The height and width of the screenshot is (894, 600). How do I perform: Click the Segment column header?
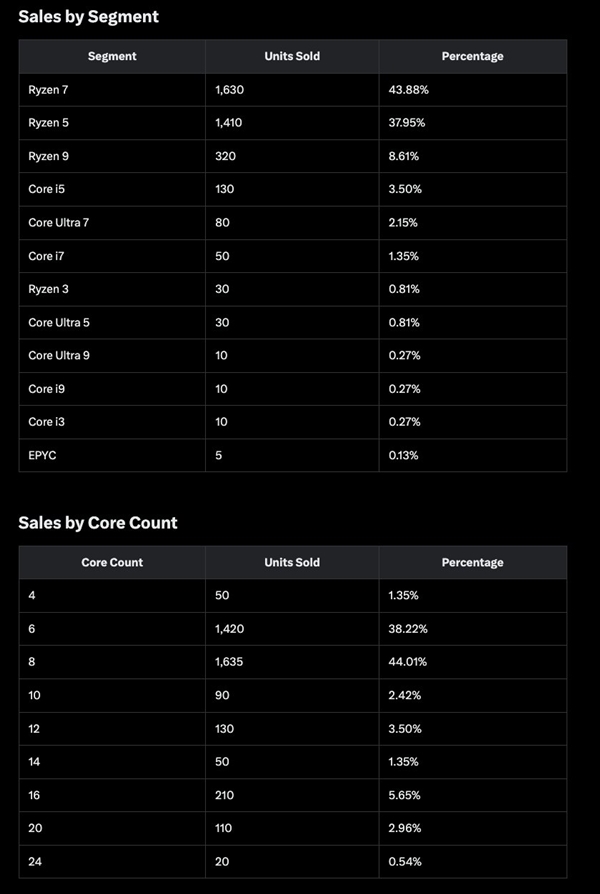point(112,57)
